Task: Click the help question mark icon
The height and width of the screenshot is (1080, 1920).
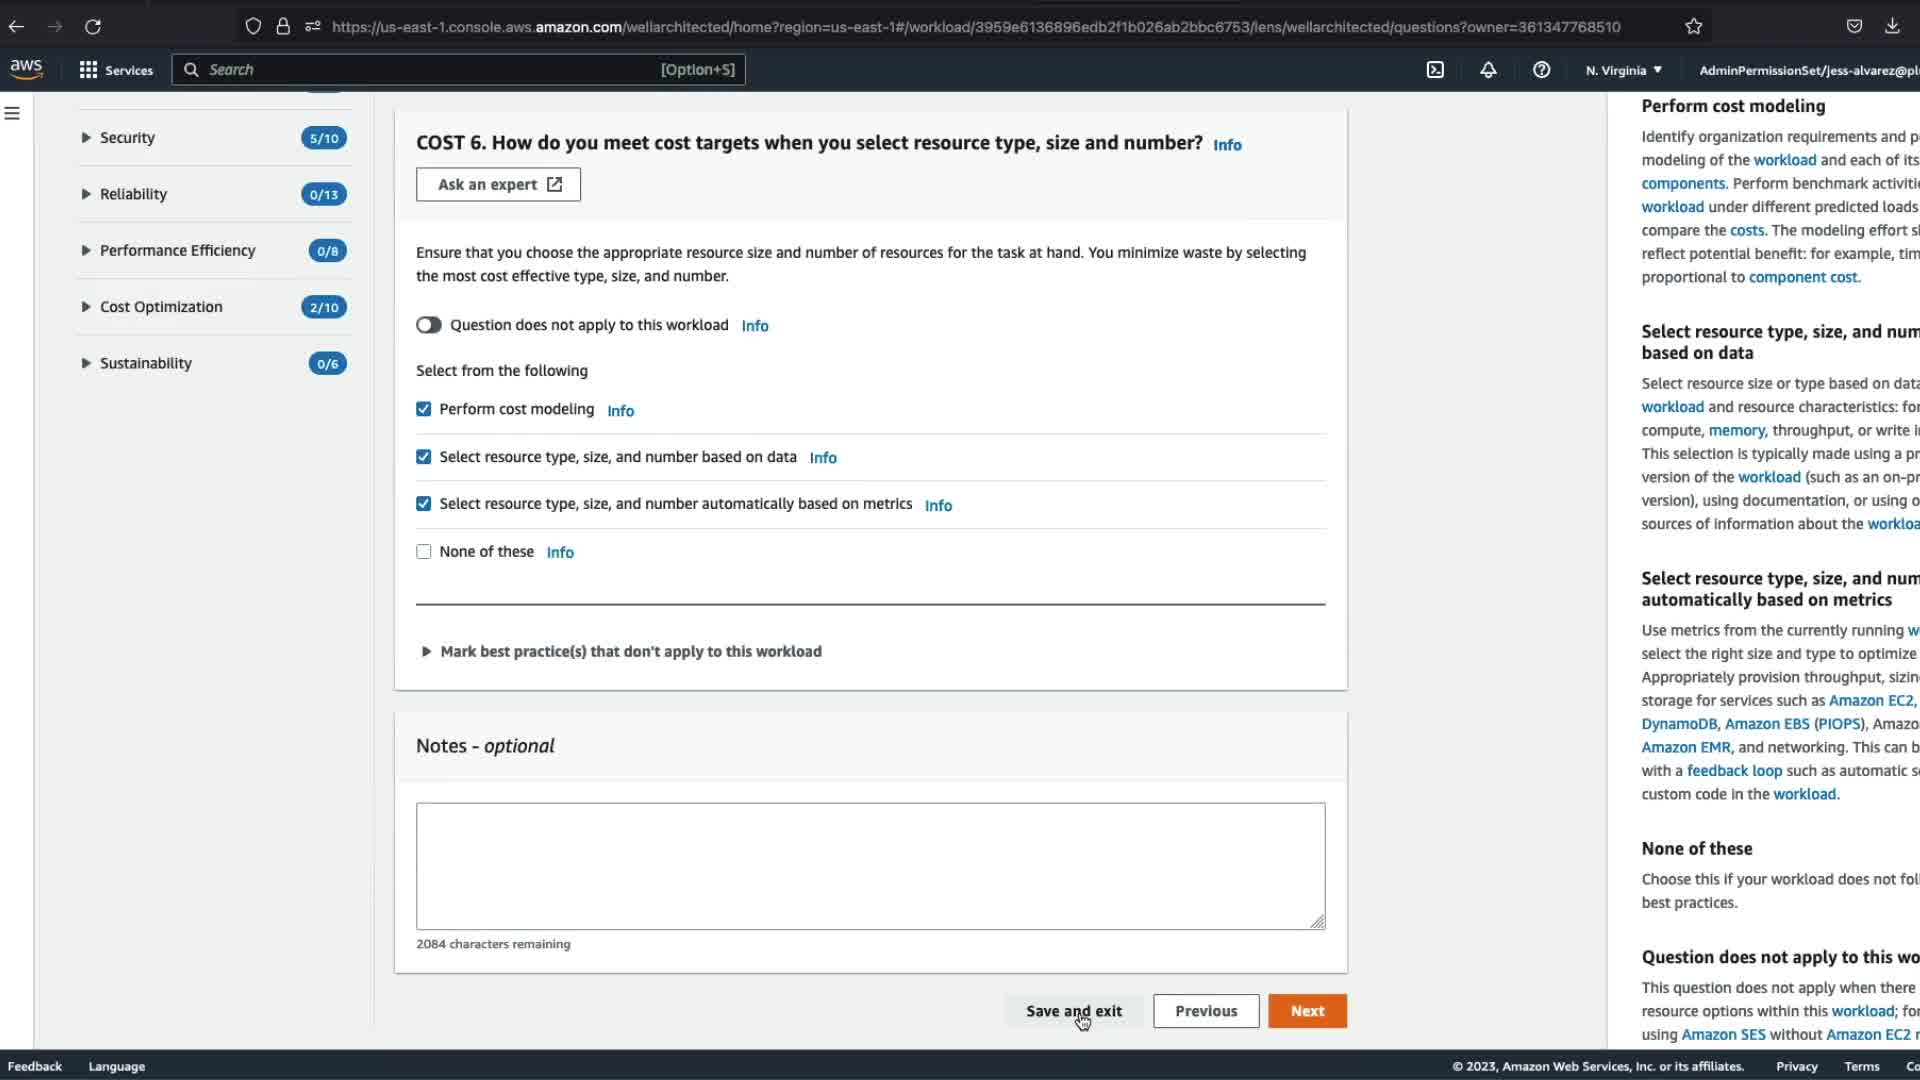Action: [1541, 70]
